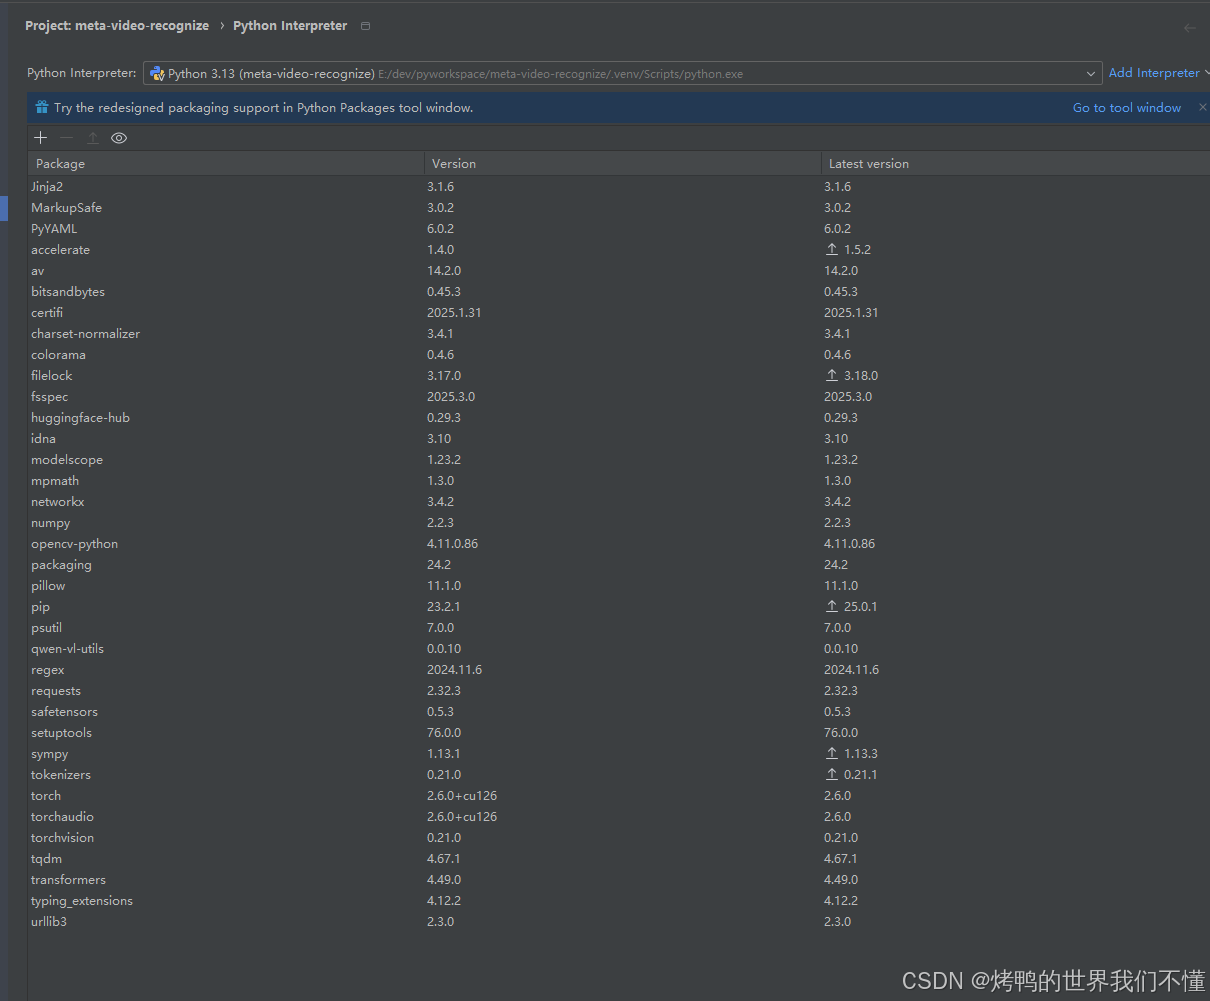This screenshot has height=1001, width=1210.
Task: Click the plus icon to install a package
Action: click(x=41, y=138)
